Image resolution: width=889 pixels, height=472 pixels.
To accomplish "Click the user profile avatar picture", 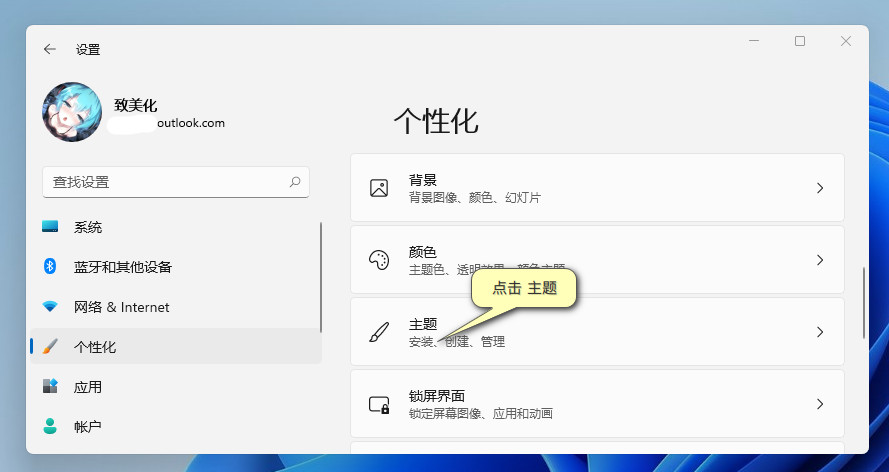I will coord(72,112).
